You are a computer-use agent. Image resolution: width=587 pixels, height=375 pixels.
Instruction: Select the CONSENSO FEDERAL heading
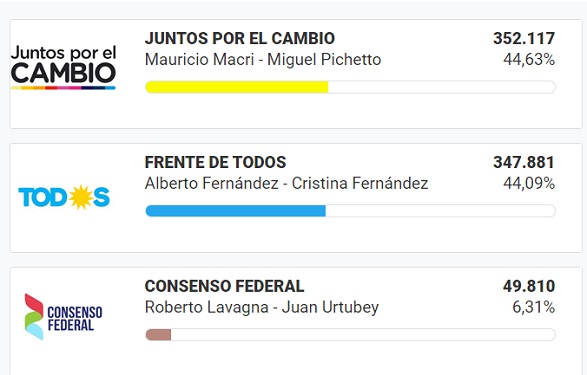224,286
